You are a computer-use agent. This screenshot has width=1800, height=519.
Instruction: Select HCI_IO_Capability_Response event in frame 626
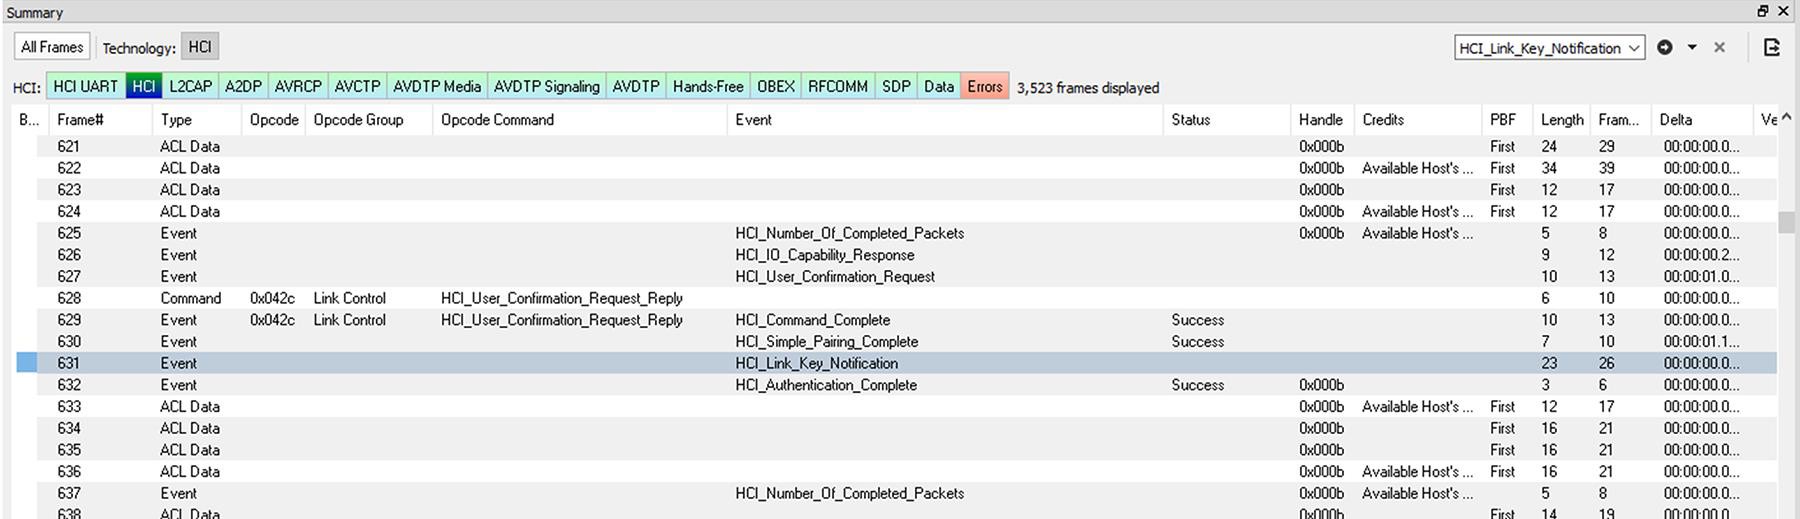(x=824, y=255)
